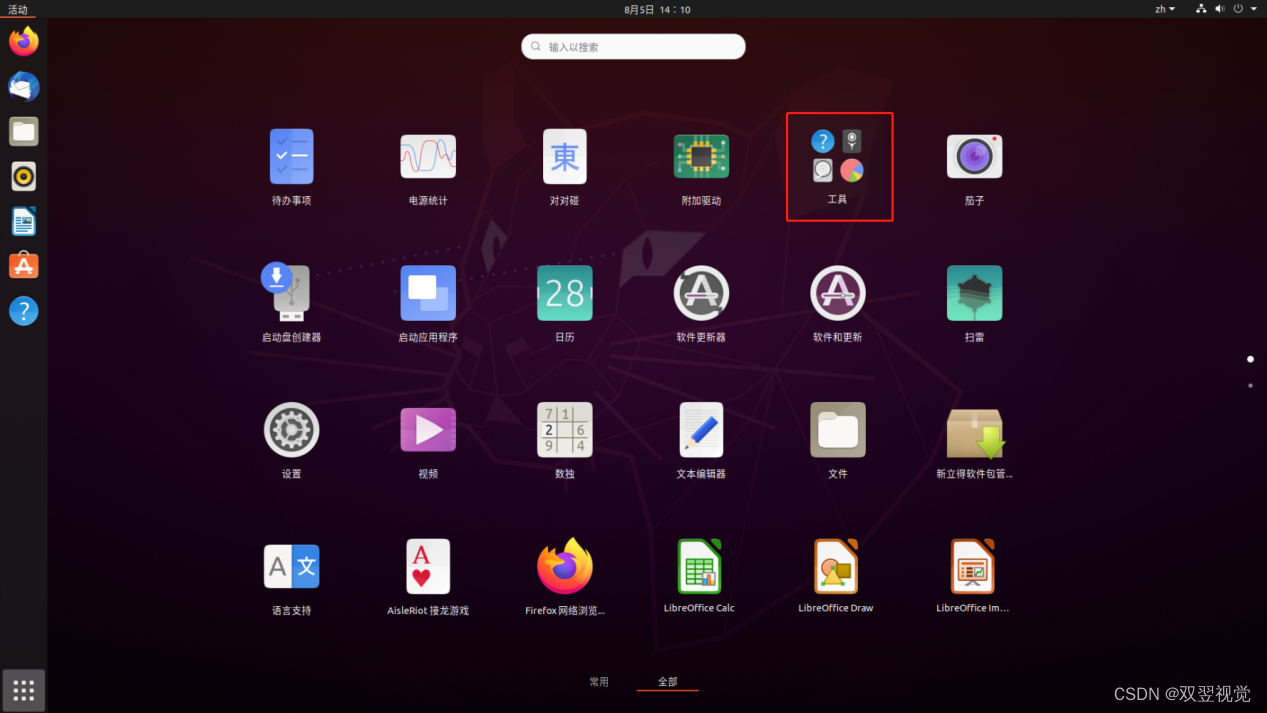Open the 设置 settings app

click(x=291, y=430)
